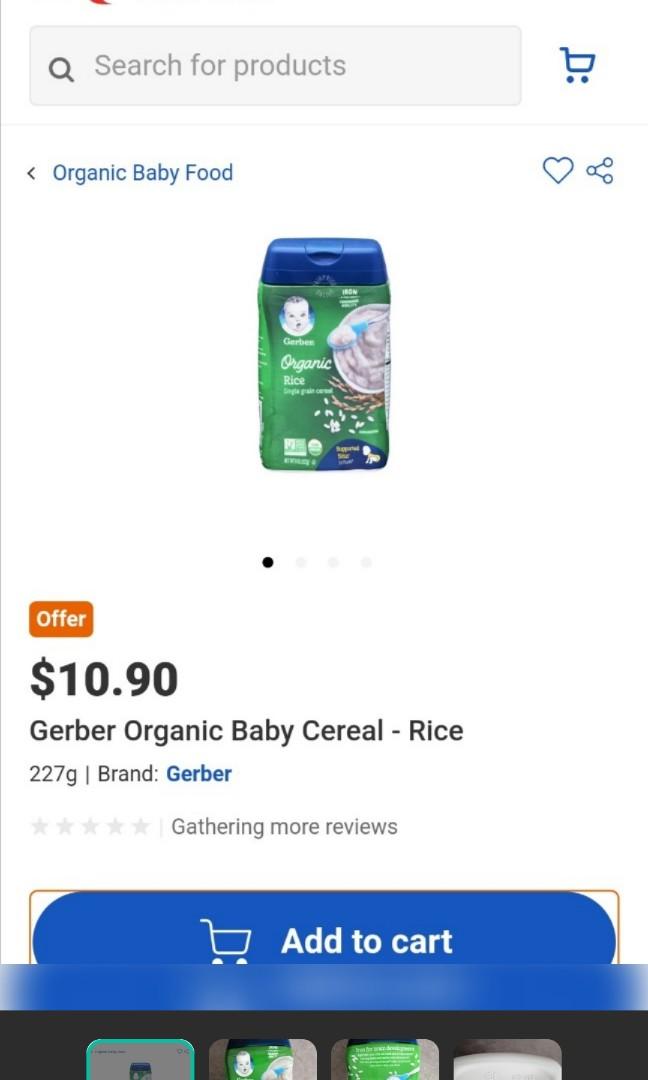Tap the heart icon to favorite the product
The width and height of the screenshot is (648, 1080).
pyautogui.click(x=558, y=171)
